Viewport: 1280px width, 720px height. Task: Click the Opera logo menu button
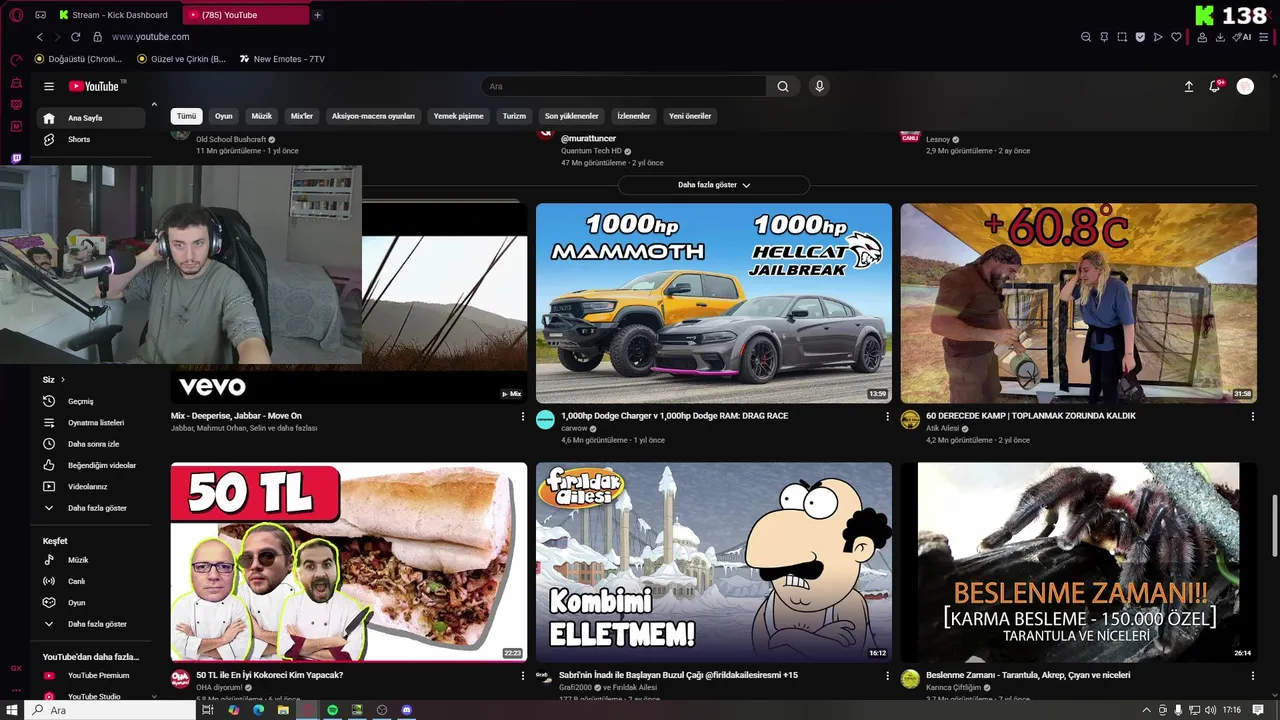16,15
